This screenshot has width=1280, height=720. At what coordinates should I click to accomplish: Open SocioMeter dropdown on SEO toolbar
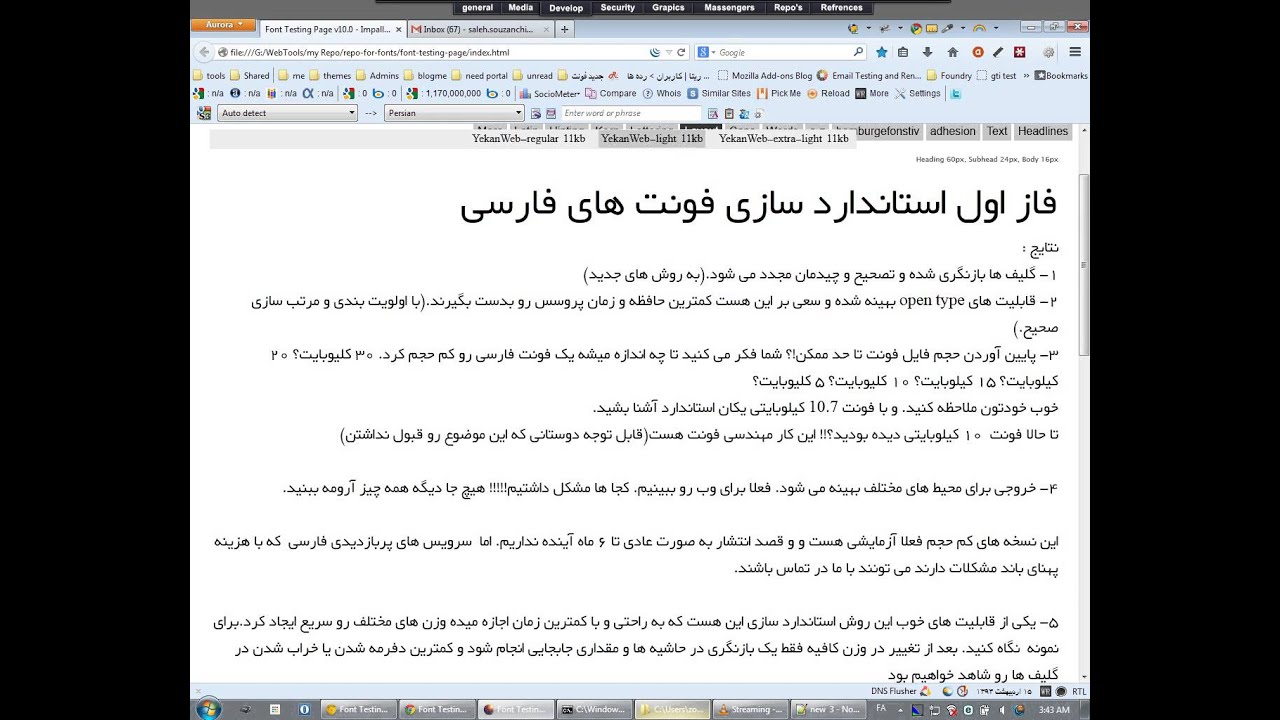point(551,94)
